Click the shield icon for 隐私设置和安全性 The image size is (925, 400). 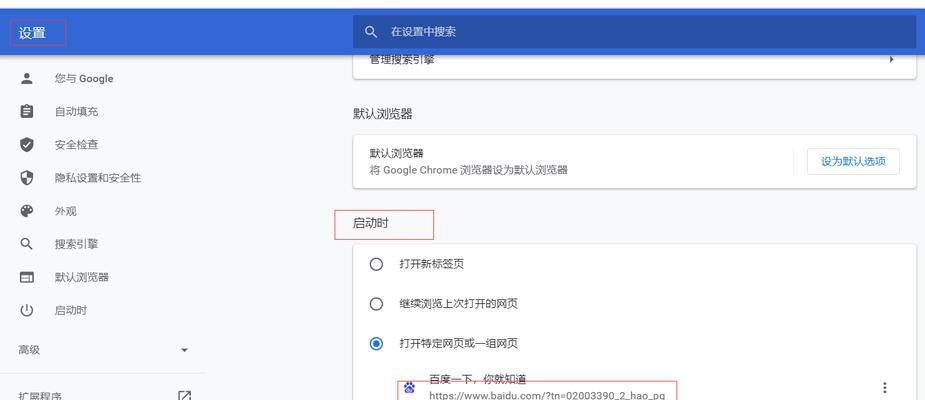[x=27, y=178]
